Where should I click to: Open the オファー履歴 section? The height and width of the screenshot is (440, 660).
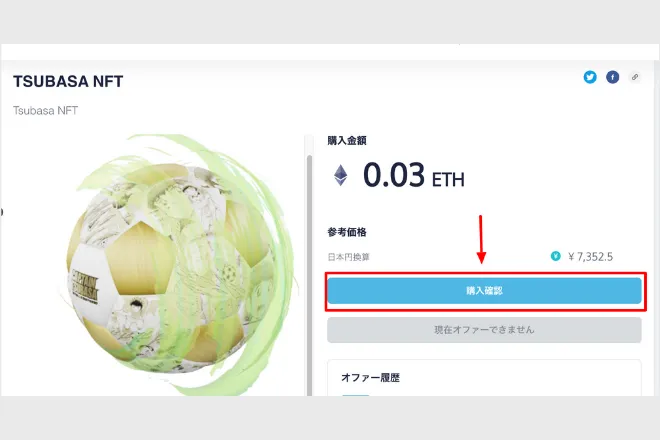[x=370, y=378]
